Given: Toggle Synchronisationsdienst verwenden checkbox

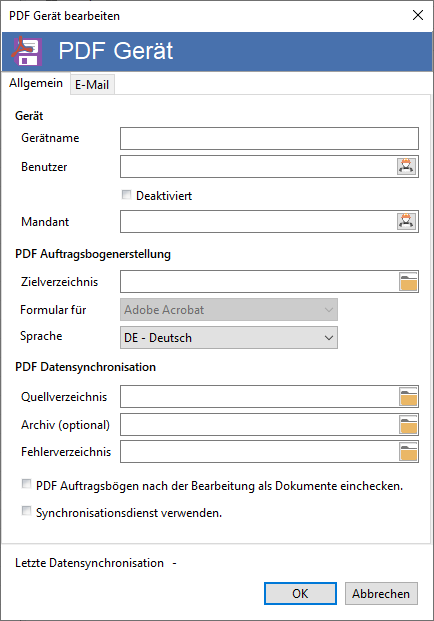Looking at the screenshot, I should coord(27,511).
